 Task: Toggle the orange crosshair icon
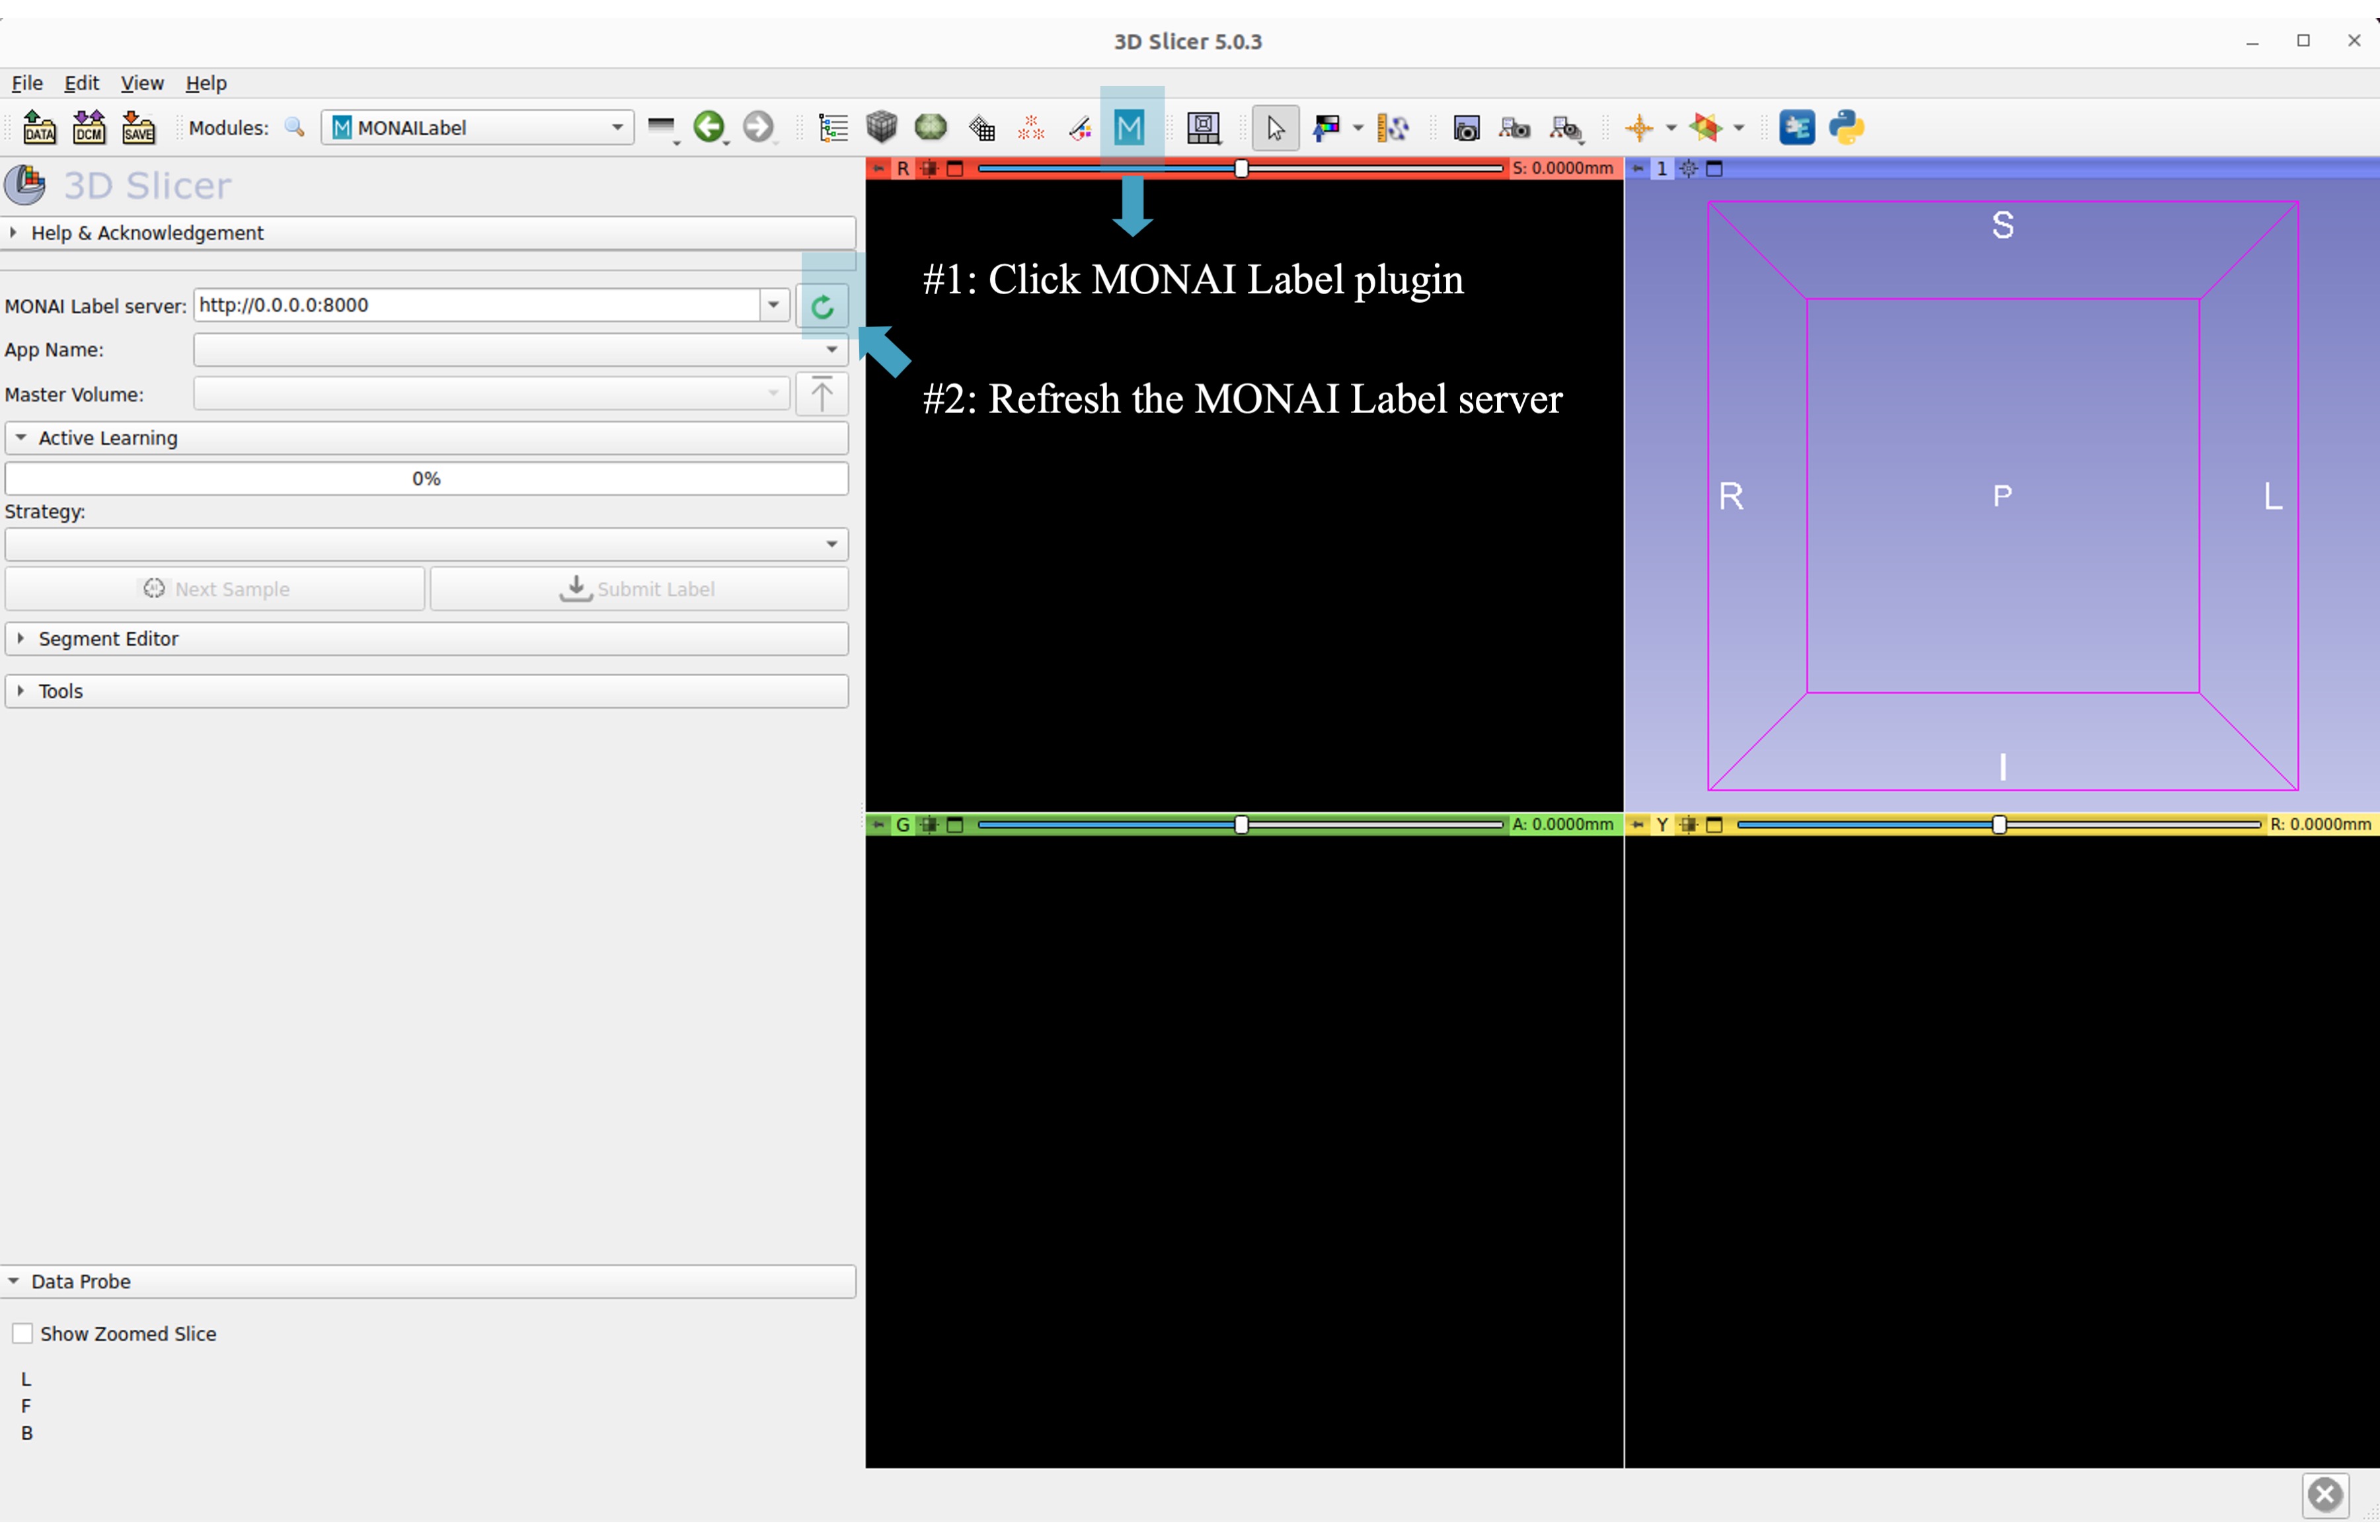coord(1640,128)
